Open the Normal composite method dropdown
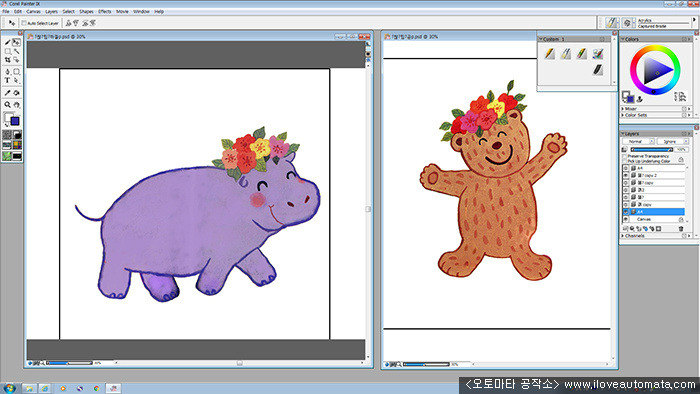The height and width of the screenshot is (394, 700). [x=638, y=141]
